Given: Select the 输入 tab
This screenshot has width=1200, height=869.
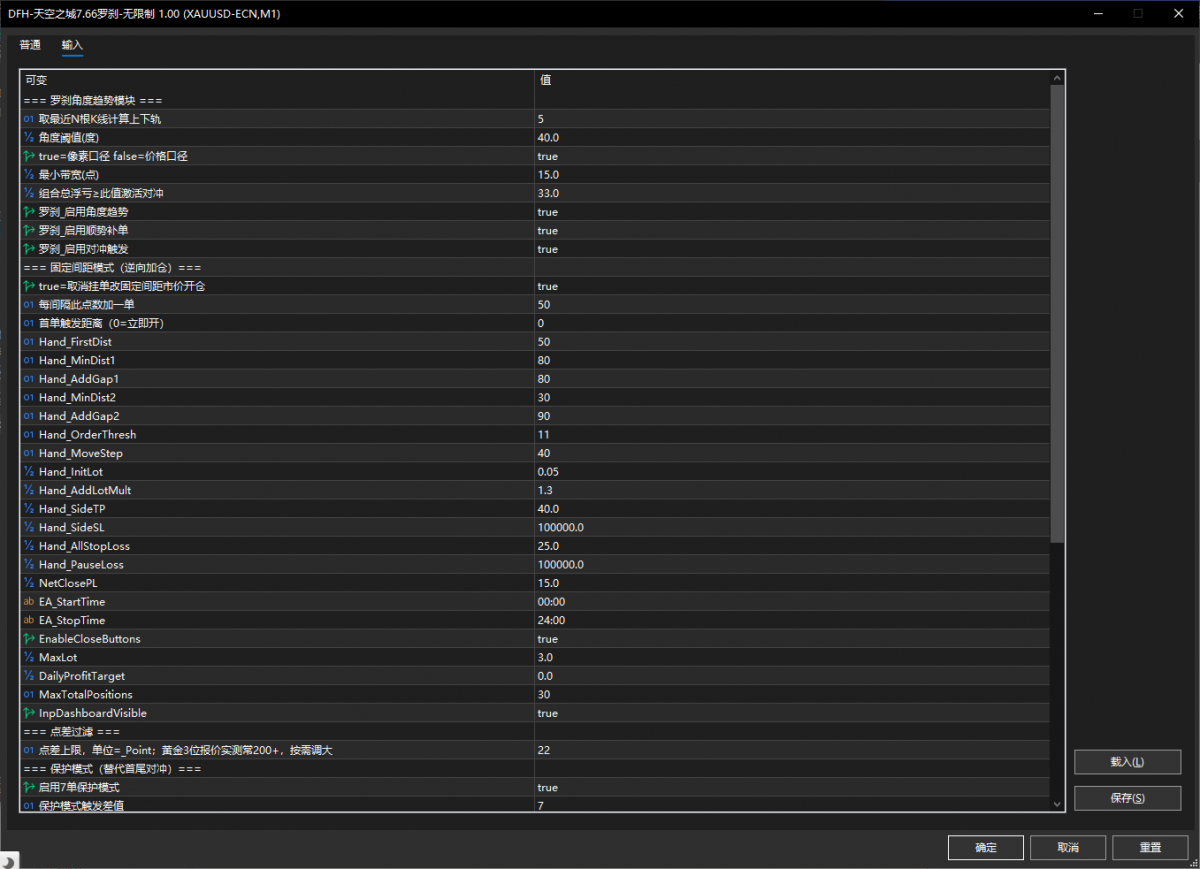Looking at the screenshot, I should [x=72, y=45].
